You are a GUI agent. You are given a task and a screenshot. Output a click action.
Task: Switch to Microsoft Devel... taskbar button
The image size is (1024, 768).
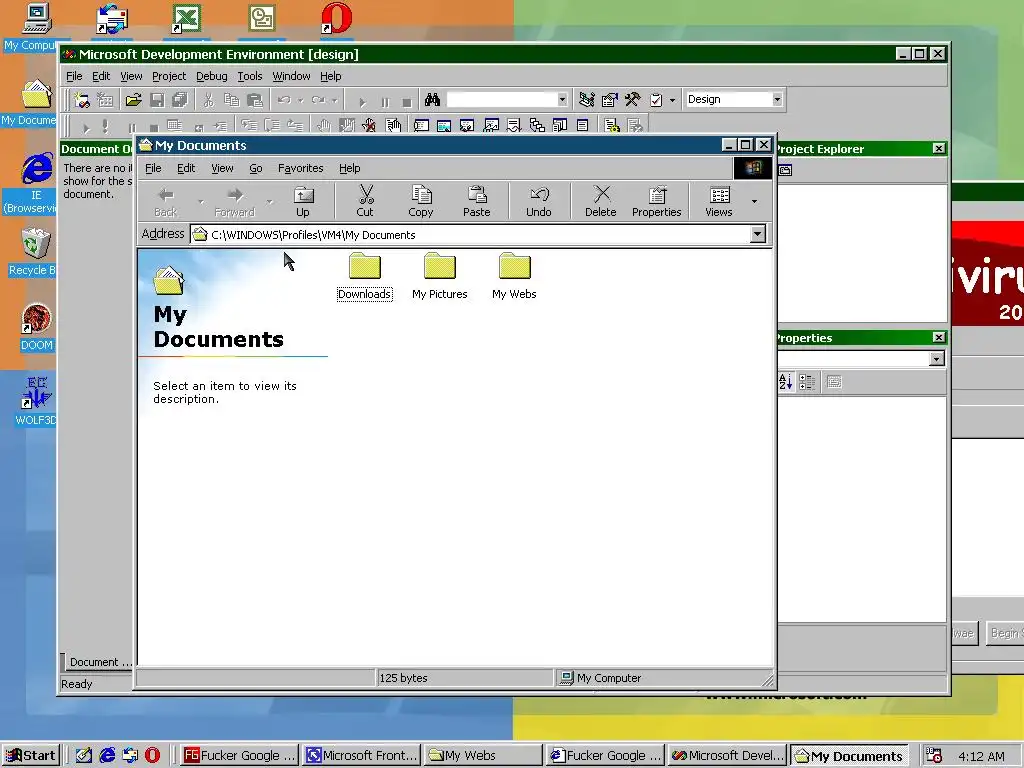click(728, 756)
